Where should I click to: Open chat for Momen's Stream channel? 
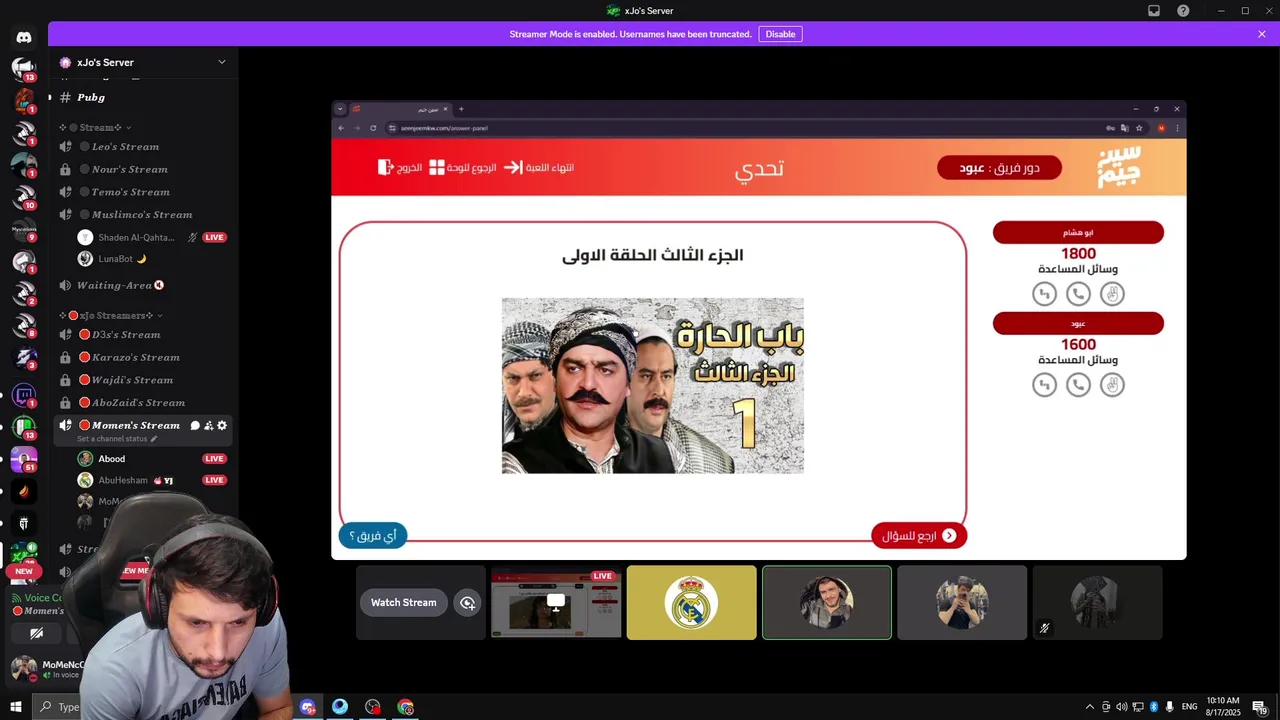[195, 426]
